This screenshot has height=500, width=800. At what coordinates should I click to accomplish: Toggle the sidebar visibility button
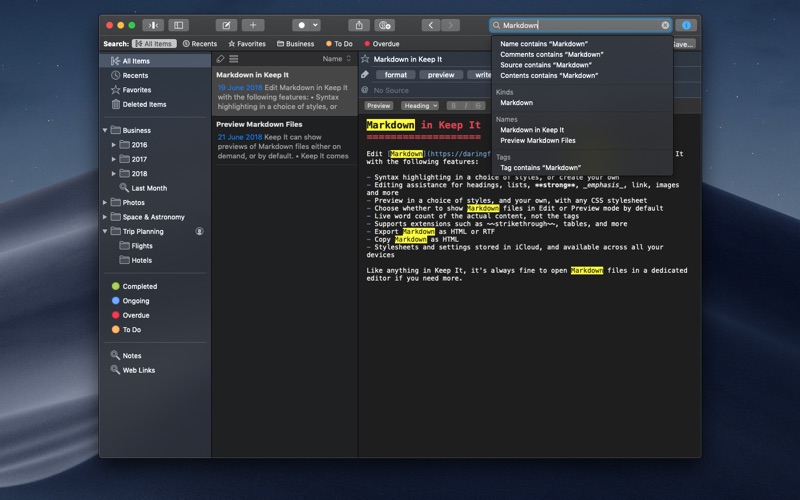[179, 25]
